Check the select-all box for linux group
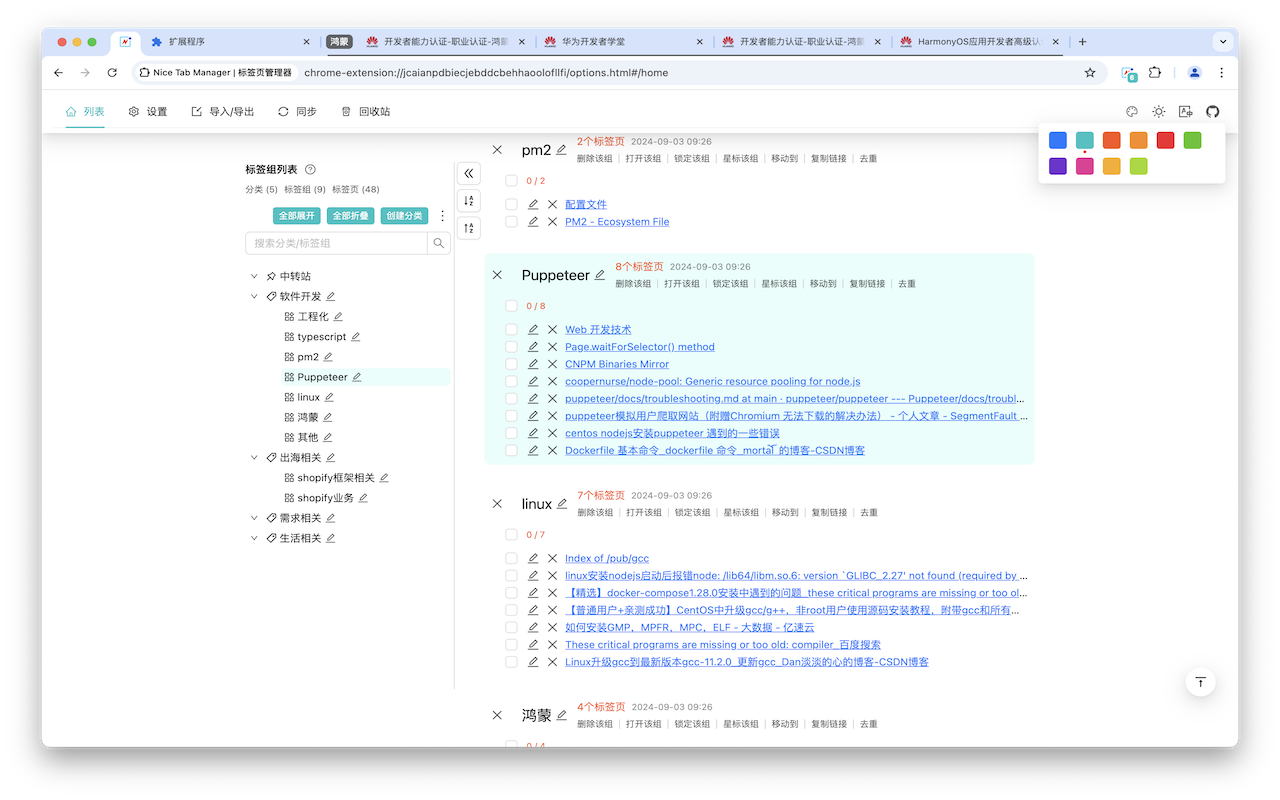The image size is (1280, 800). (x=511, y=535)
